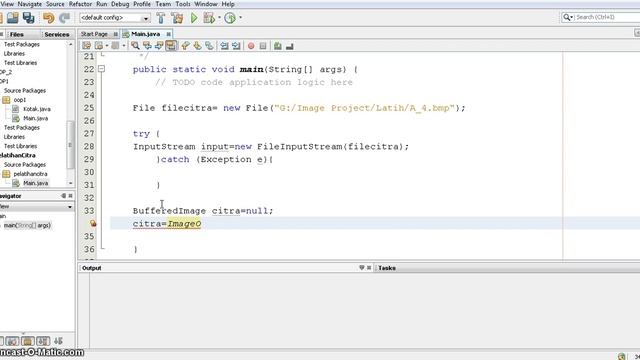Toggle highlight search in editor toolbar
Image resolution: width=640 pixels, height=360 pixels.
click(x=171, y=46)
